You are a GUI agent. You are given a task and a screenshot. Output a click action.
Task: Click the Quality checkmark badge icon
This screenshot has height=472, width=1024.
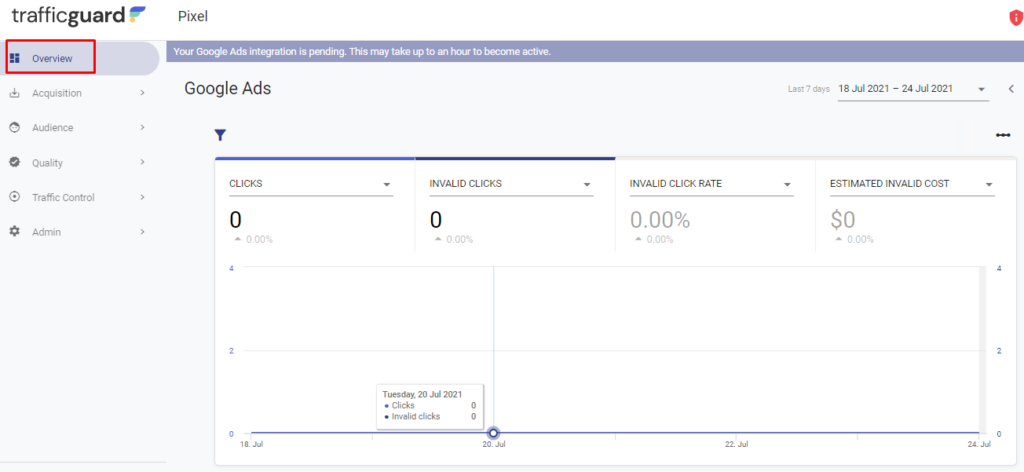pos(15,162)
